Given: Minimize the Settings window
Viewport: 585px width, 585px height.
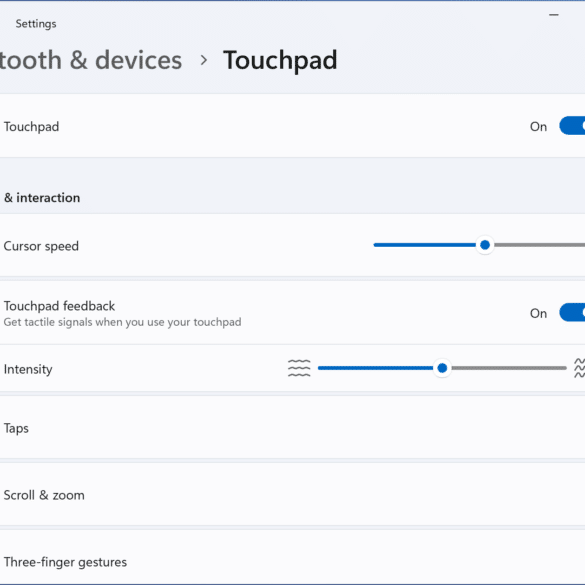Looking at the screenshot, I should click(554, 15).
